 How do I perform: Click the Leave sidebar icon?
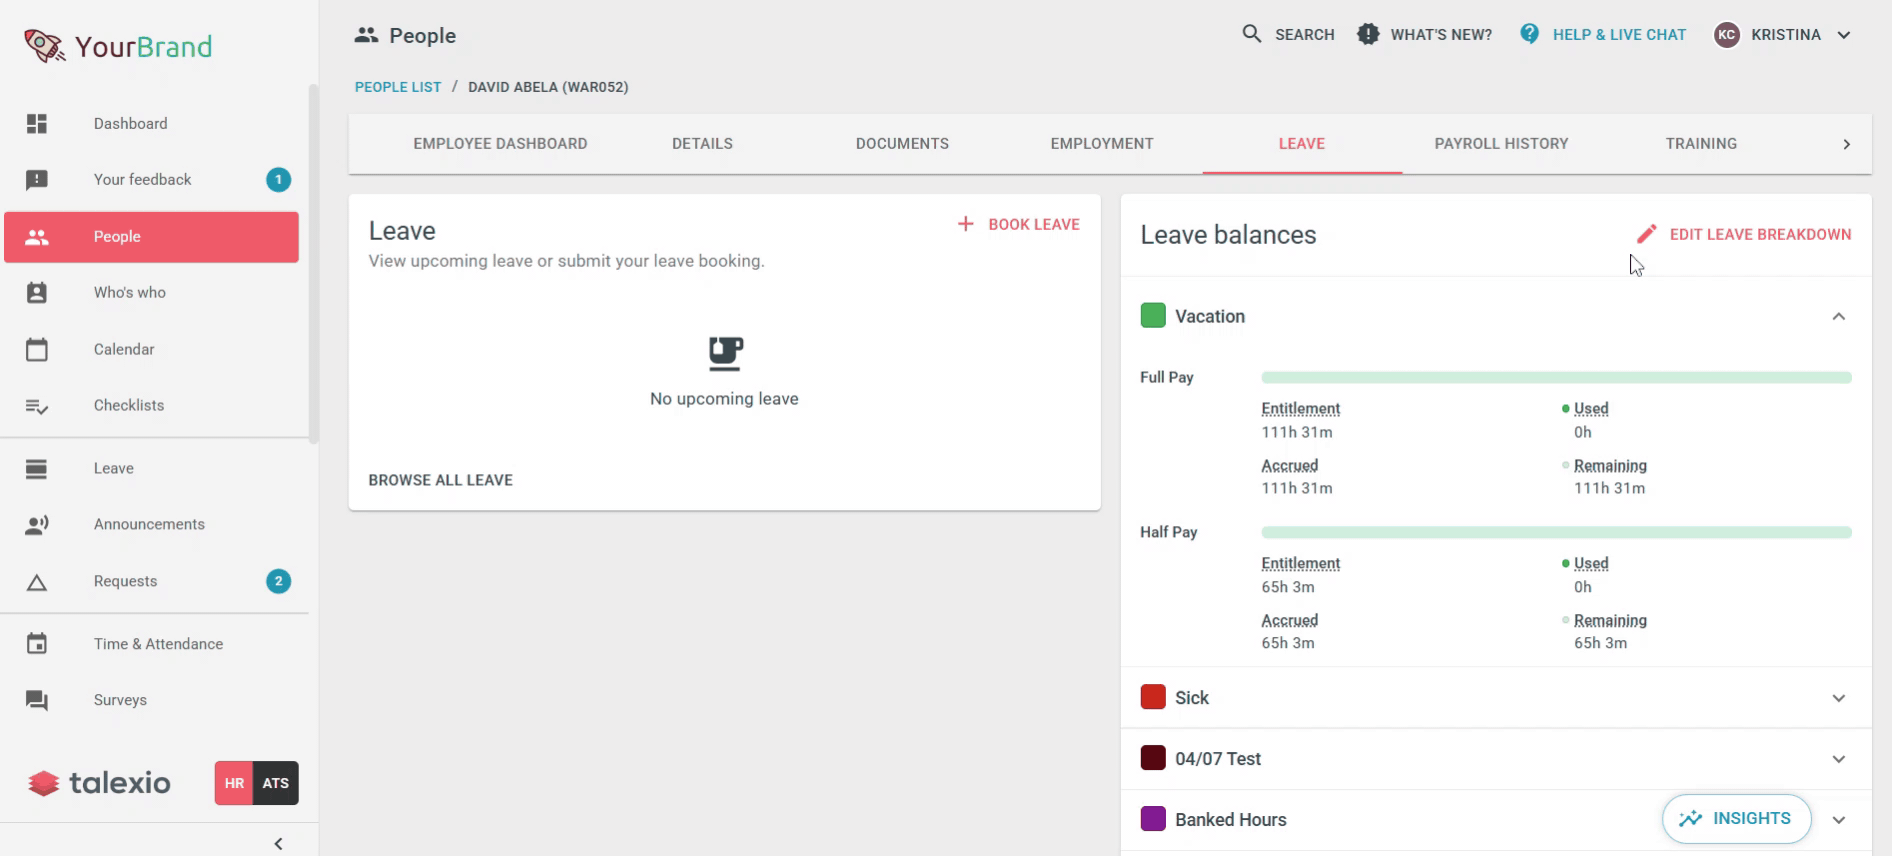(37, 469)
